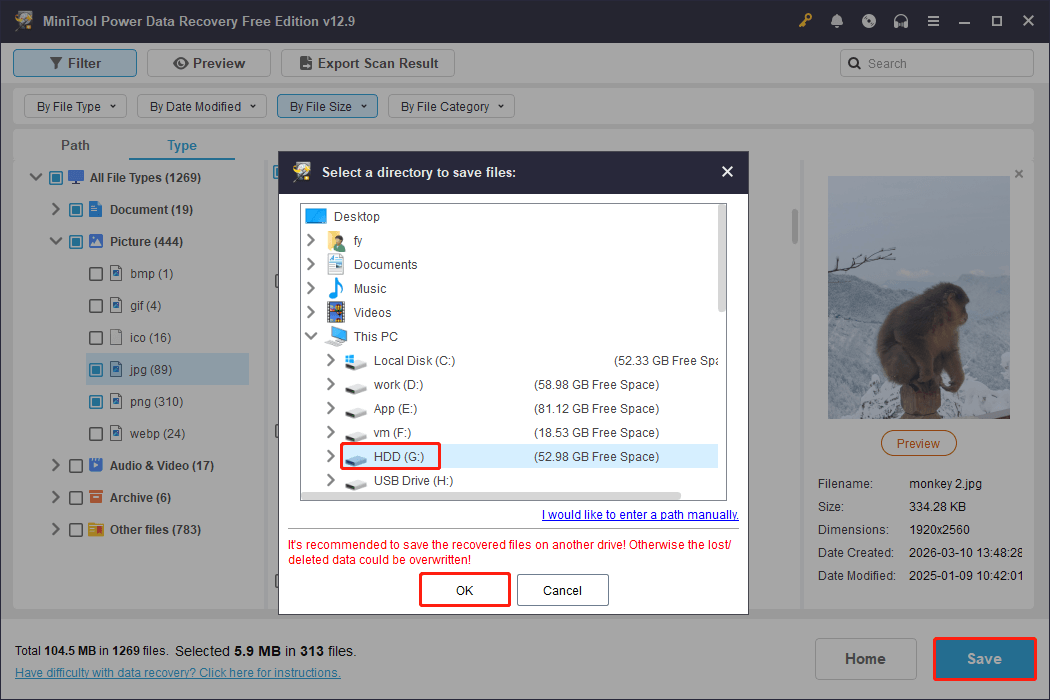This screenshot has width=1050, height=700.
Task: Open the hamburger menu icon
Action: (933, 21)
